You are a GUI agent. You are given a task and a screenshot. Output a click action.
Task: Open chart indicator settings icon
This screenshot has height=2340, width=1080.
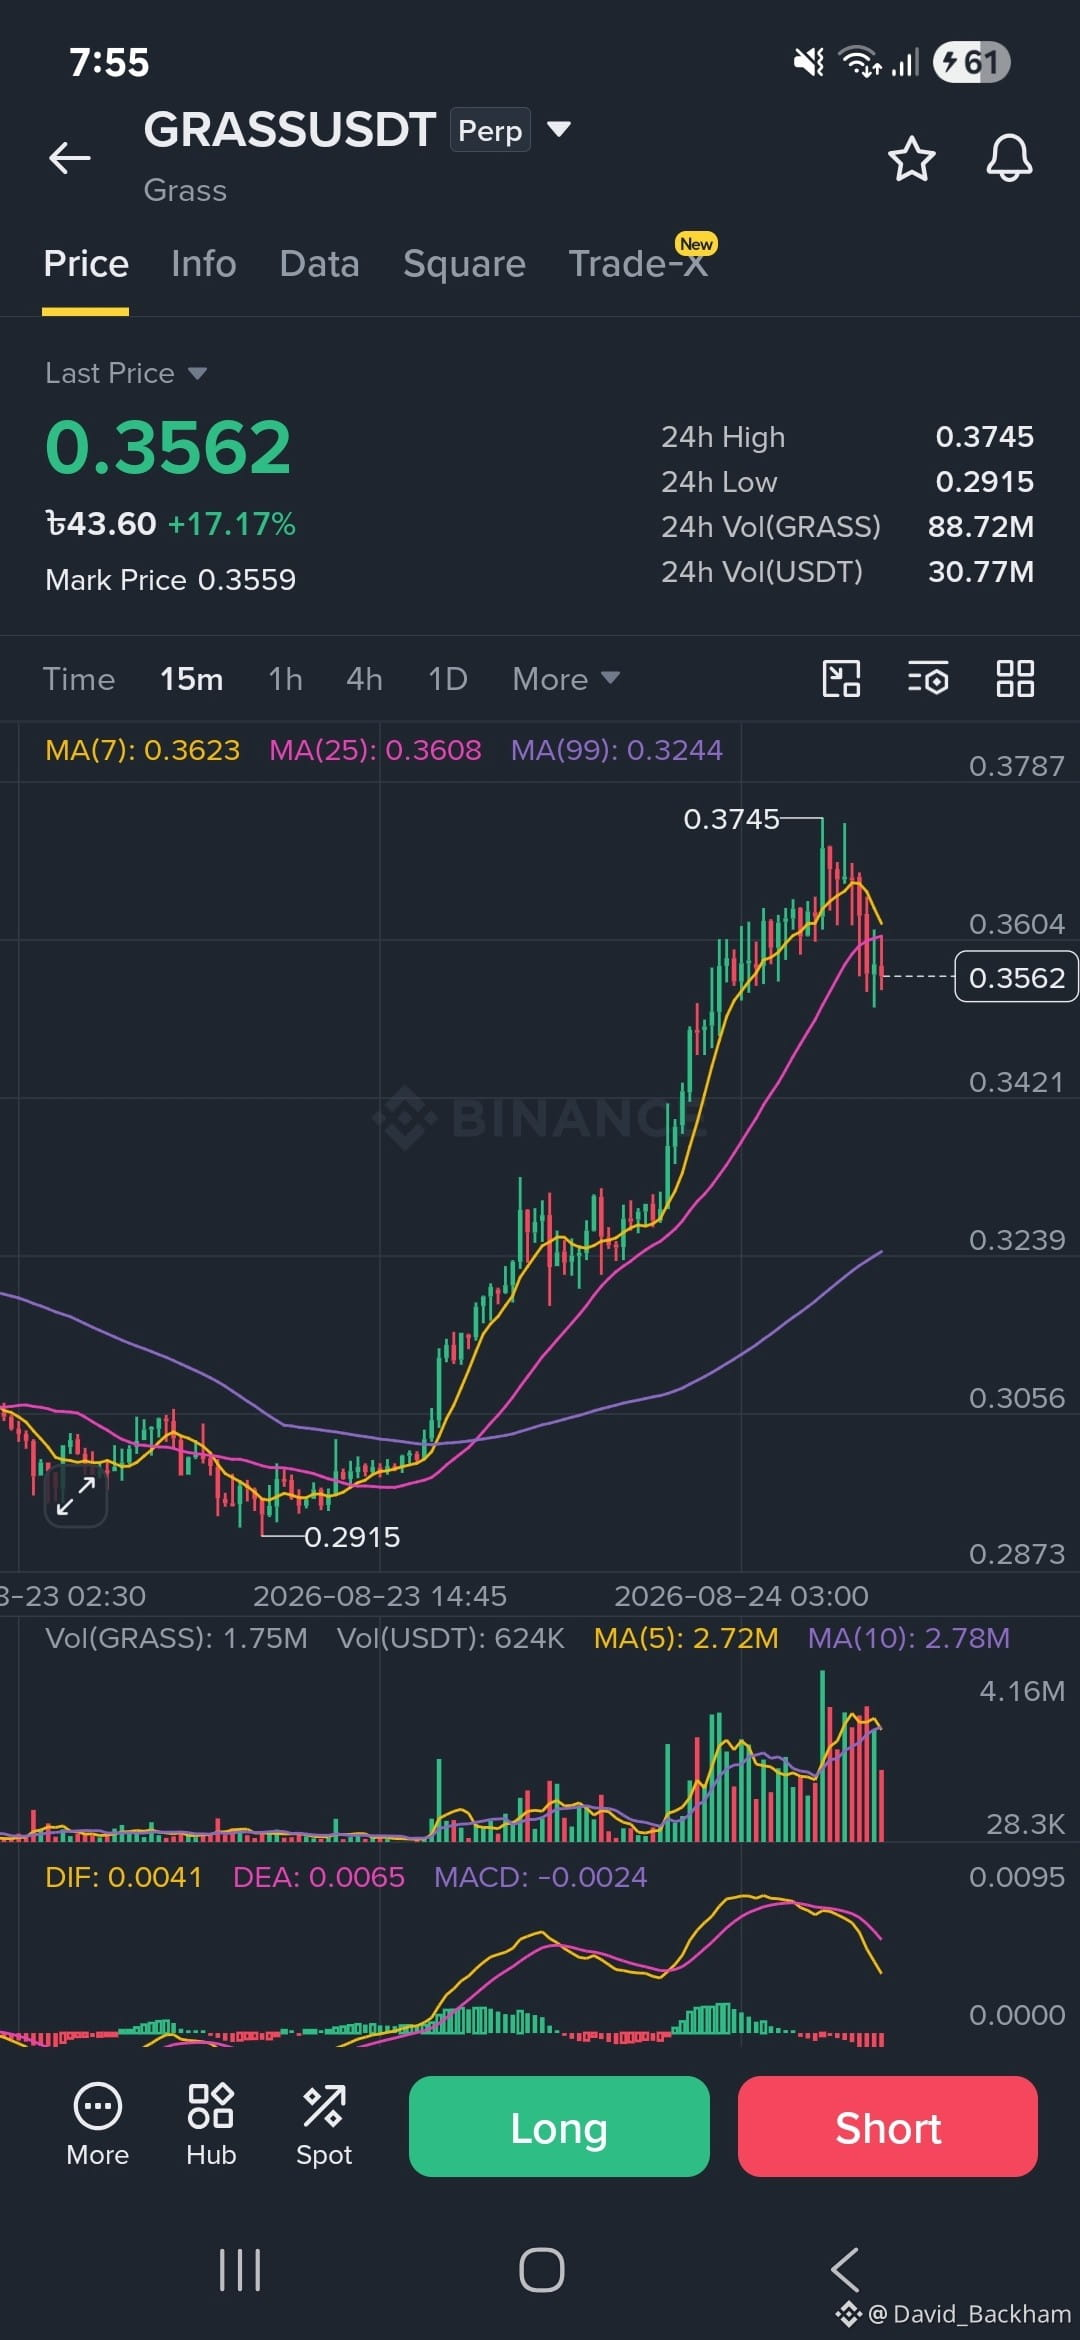click(928, 679)
